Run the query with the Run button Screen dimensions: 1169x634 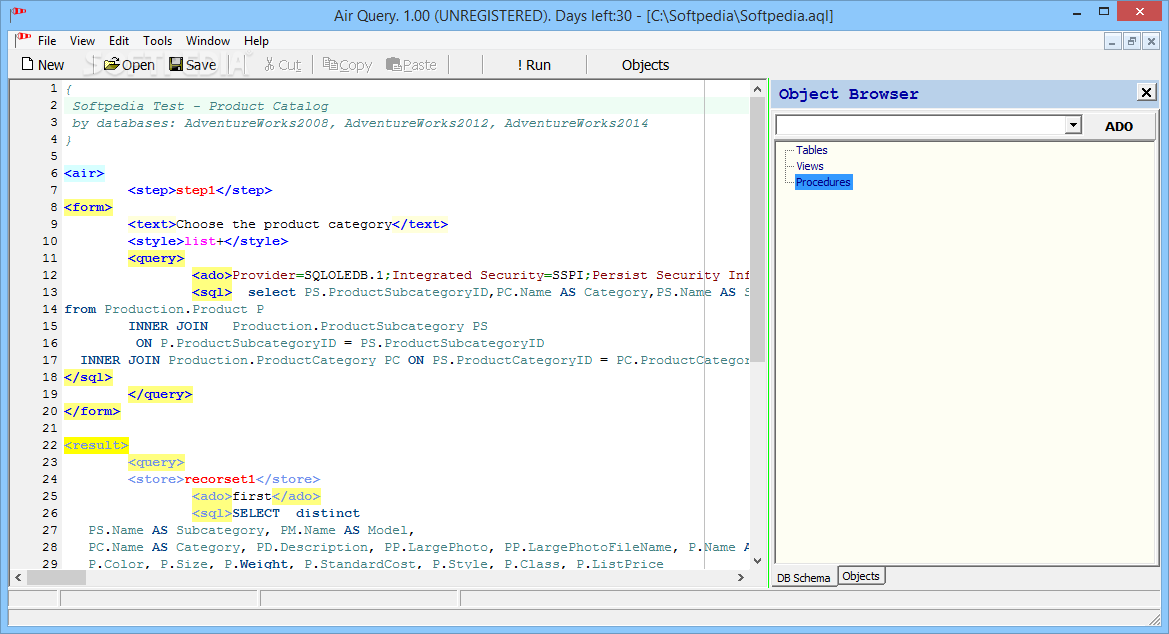(534, 65)
